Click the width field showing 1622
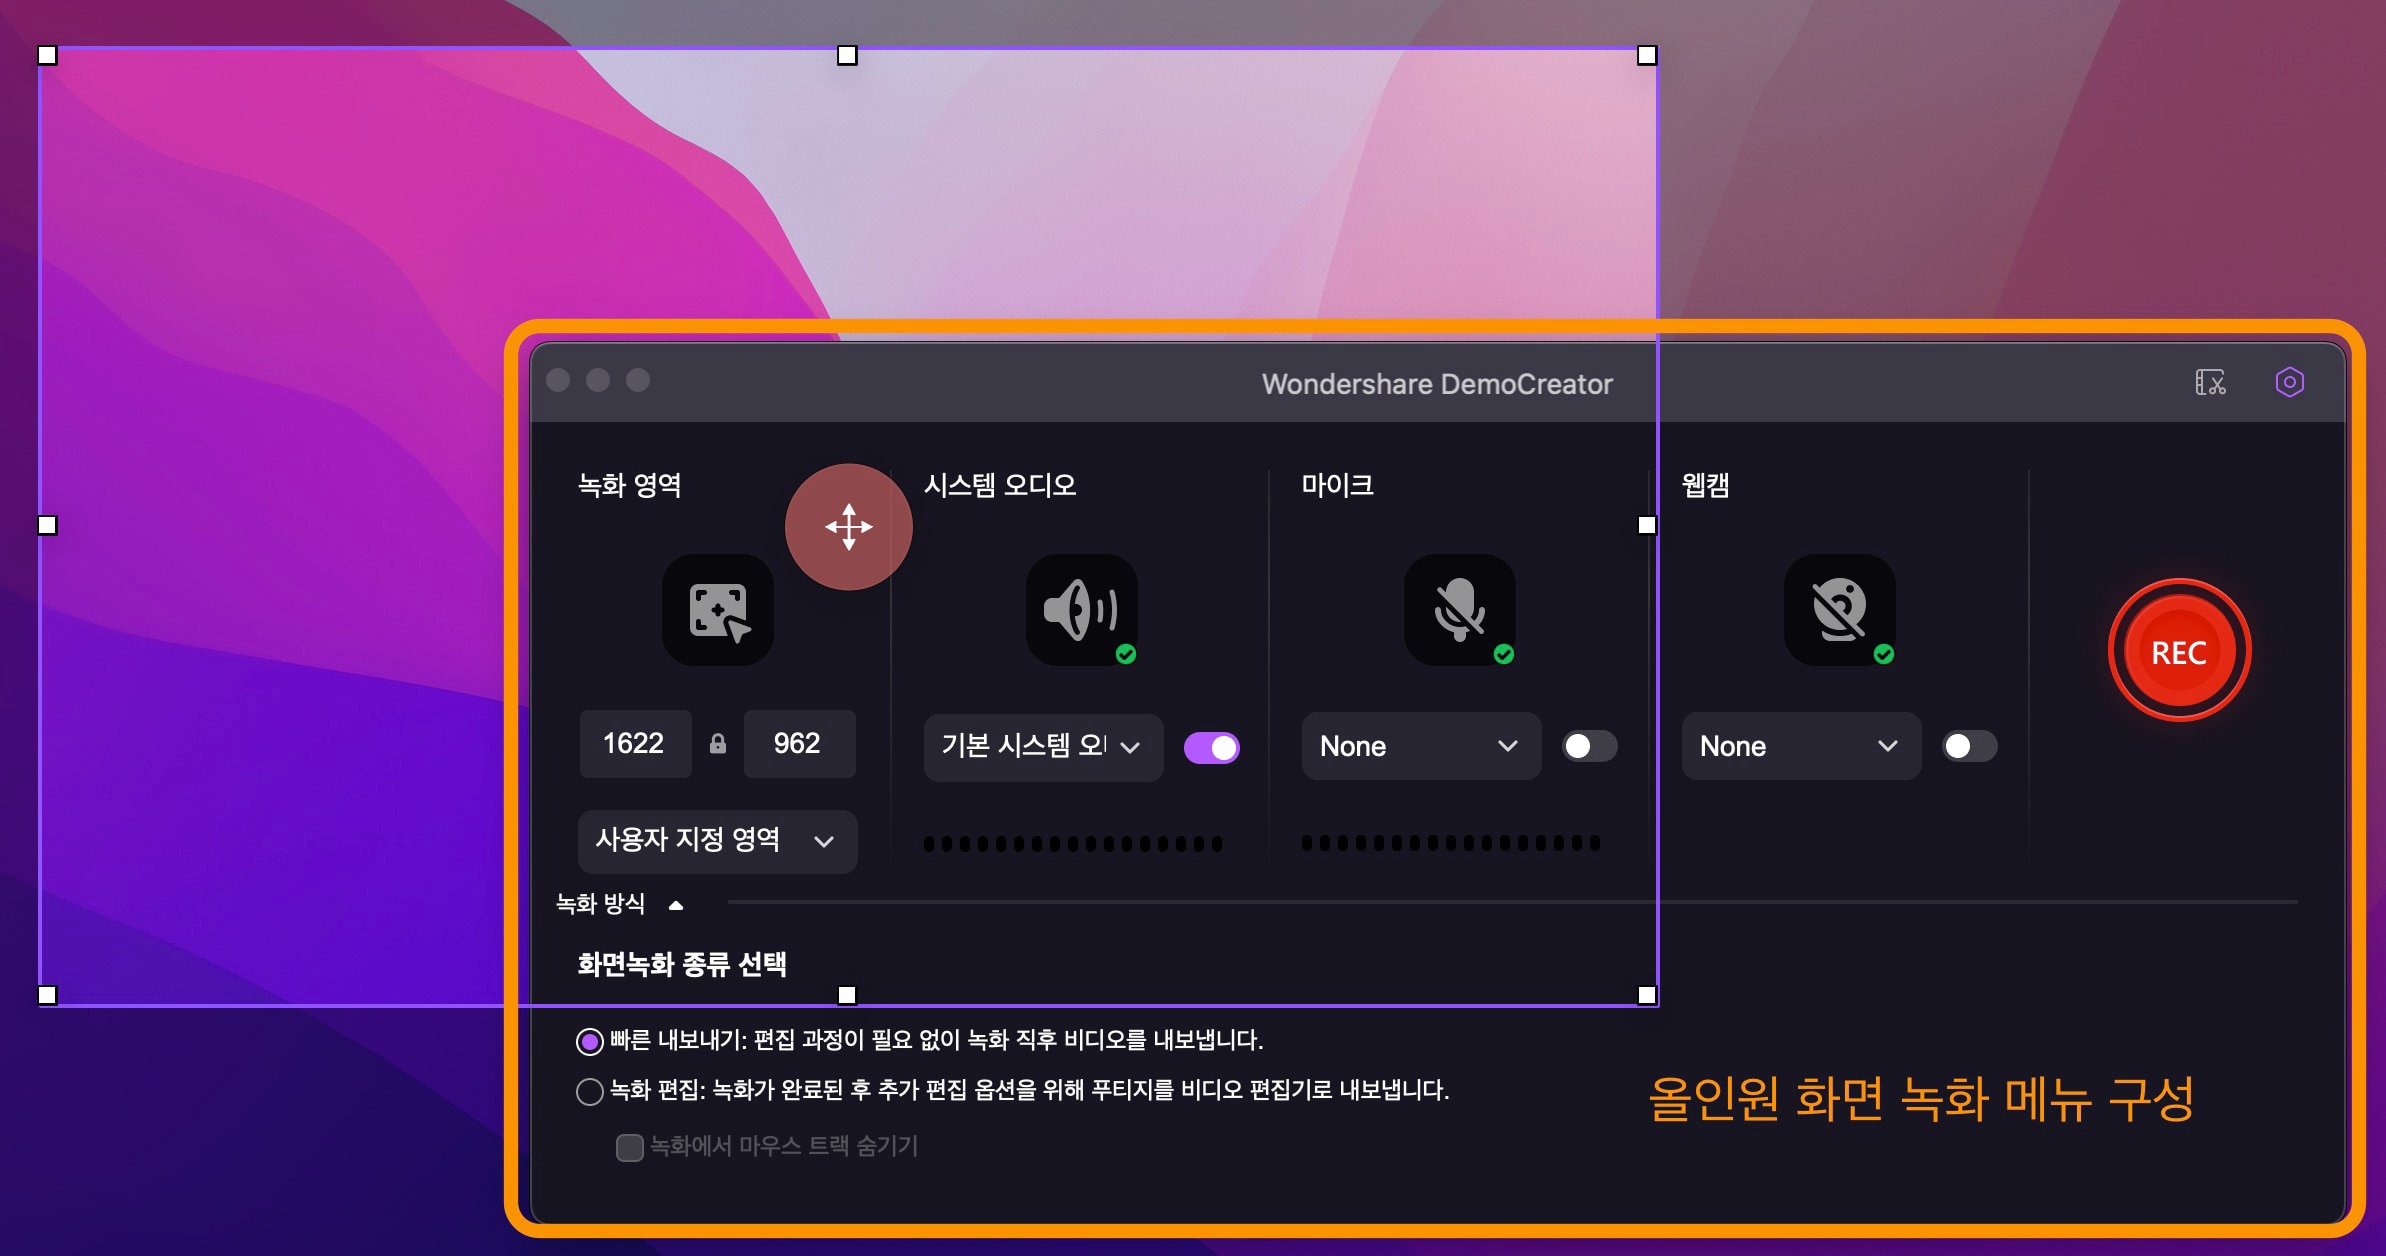Viewport: 2386px width, 1256px height. [x=635, y=743]
